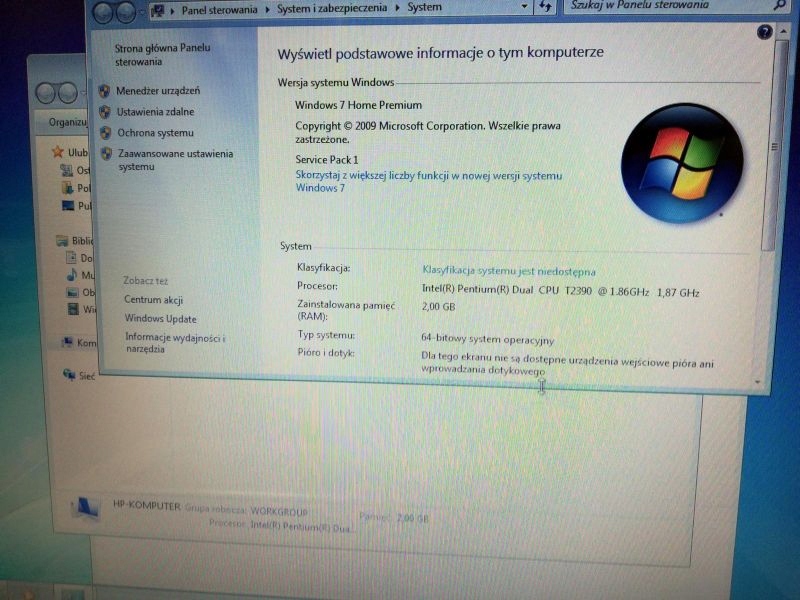Click the search magnifier icon
The height and width of the screenshot is (600, 800).
[779, 5]
